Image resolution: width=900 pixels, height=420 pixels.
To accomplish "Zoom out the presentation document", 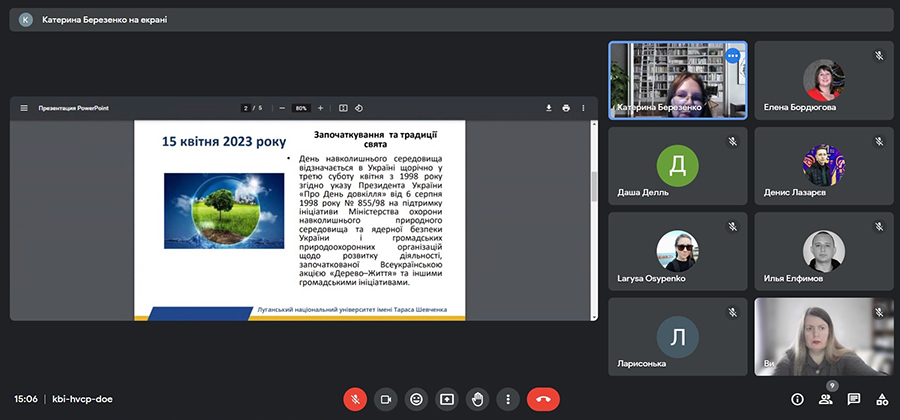I will (x=283, y=108).
